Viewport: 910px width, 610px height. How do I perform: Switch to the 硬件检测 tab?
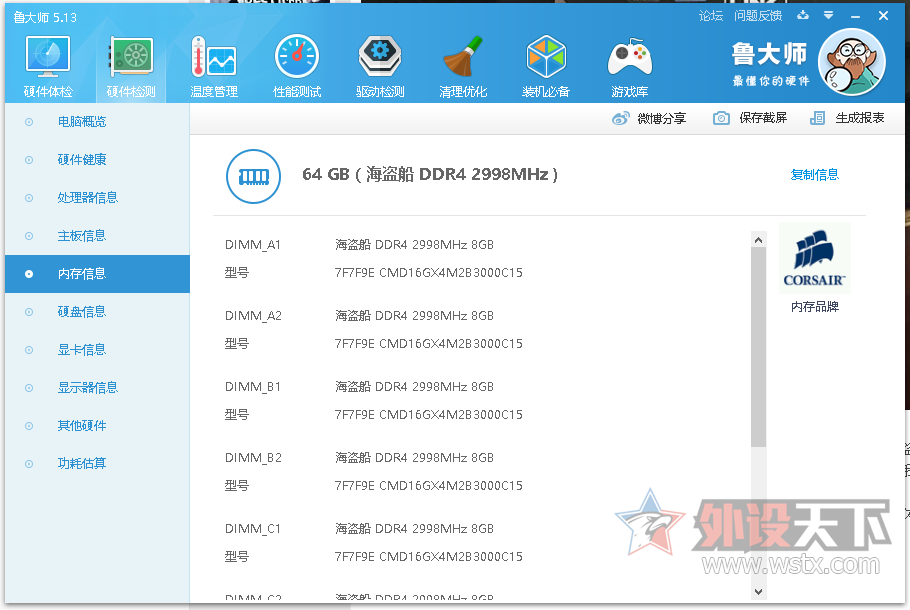[x=130, y=62]
